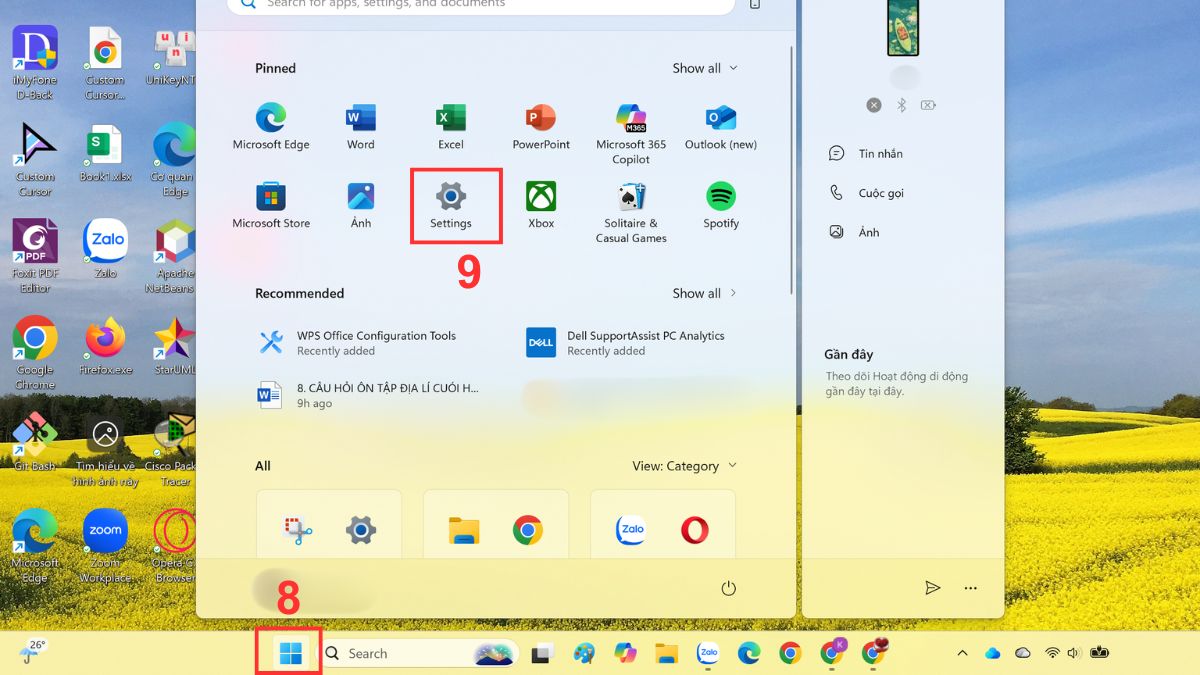Launch the pinned Xbox app
The image size is (1200, 675).
[541, 205]
